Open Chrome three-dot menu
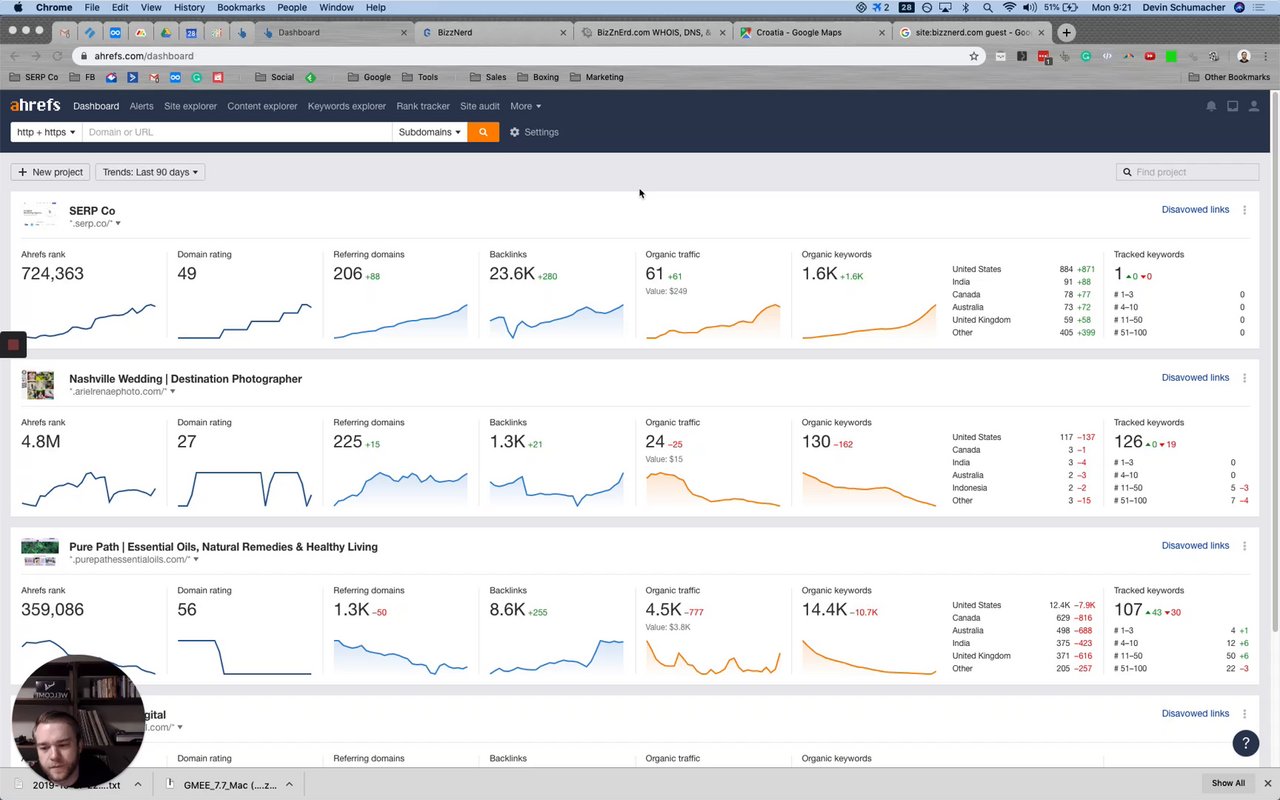The height and width of the screenshot is (800, 1280). (1265, 56)
